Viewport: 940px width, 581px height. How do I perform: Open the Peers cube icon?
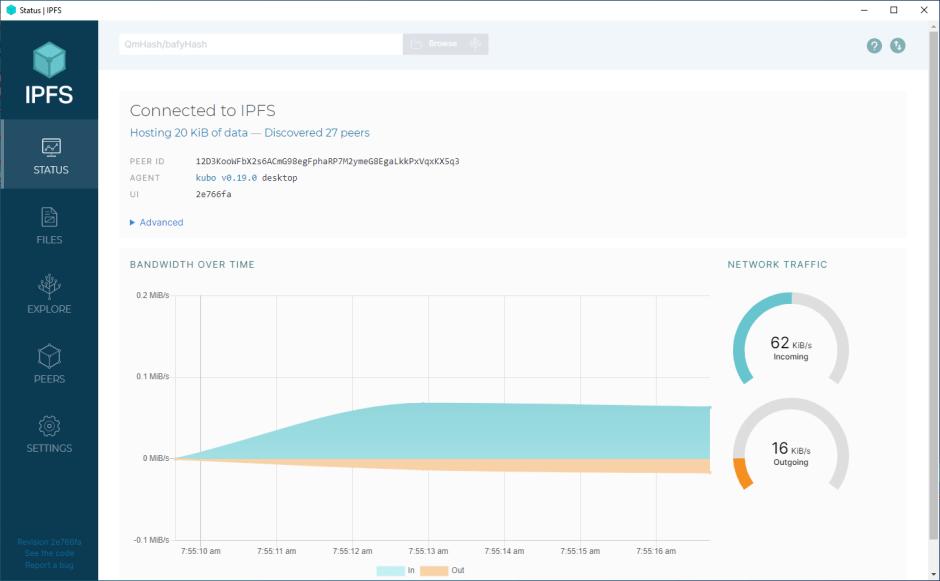49,356
